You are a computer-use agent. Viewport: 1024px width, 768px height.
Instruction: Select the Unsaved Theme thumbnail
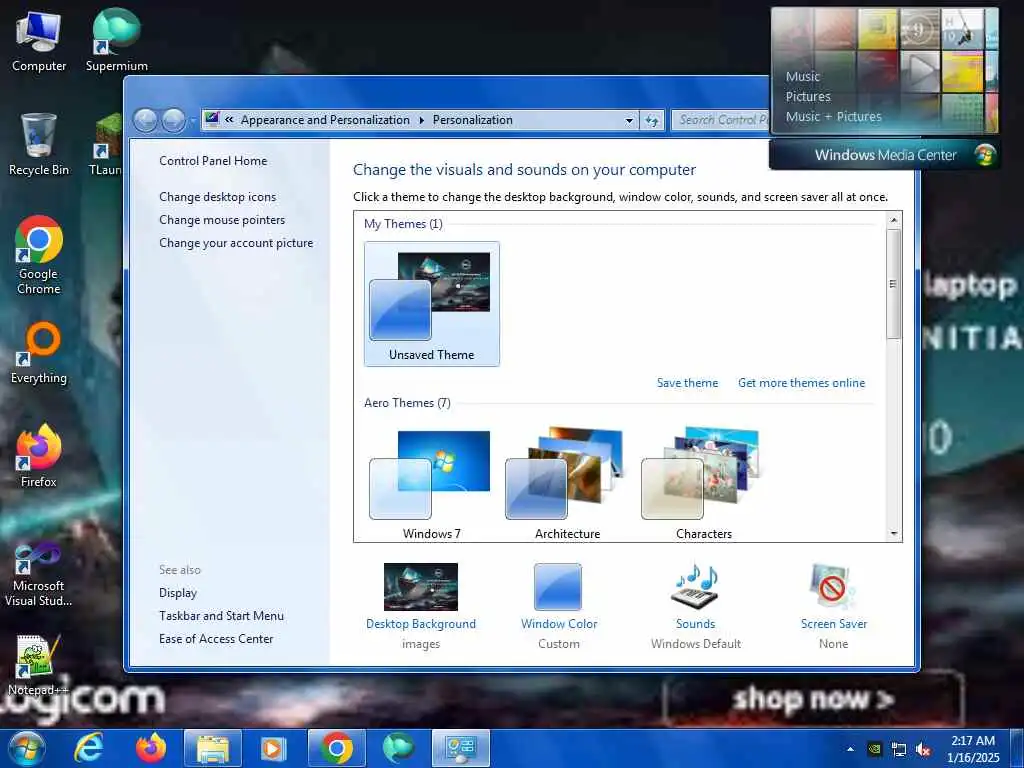point(432,304)
